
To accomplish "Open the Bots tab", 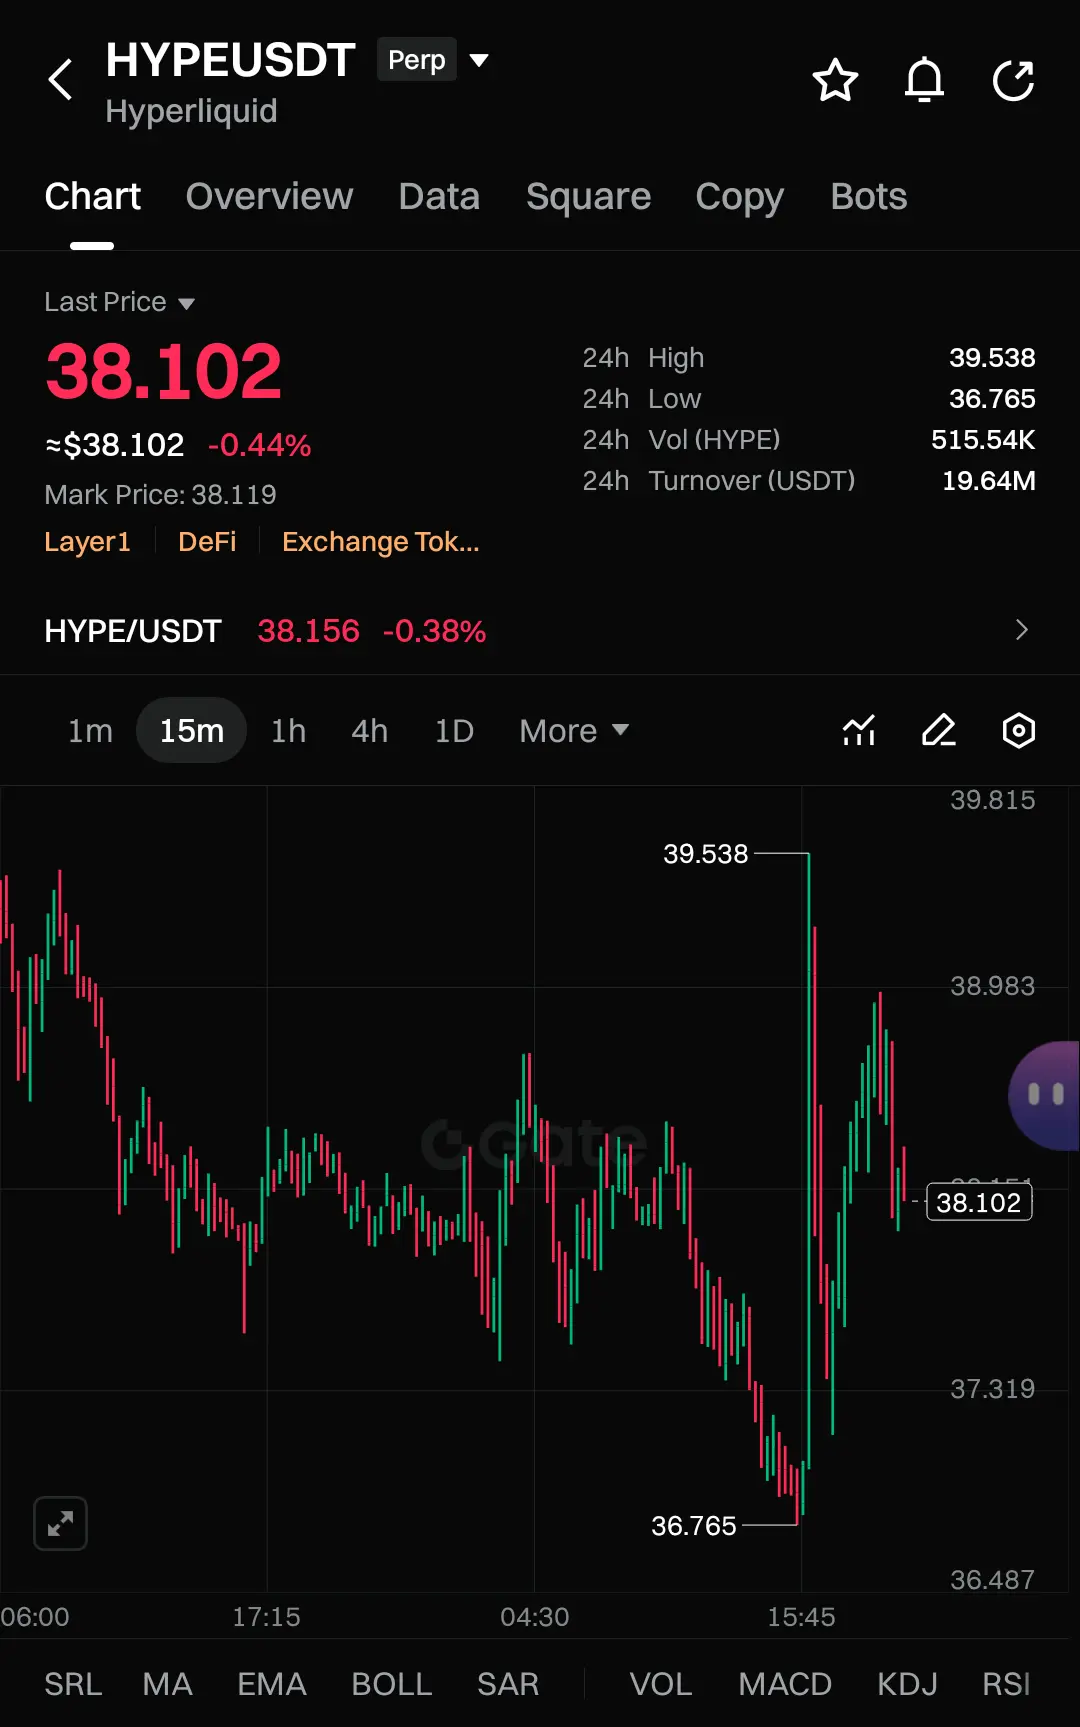I will coord(868,197).
